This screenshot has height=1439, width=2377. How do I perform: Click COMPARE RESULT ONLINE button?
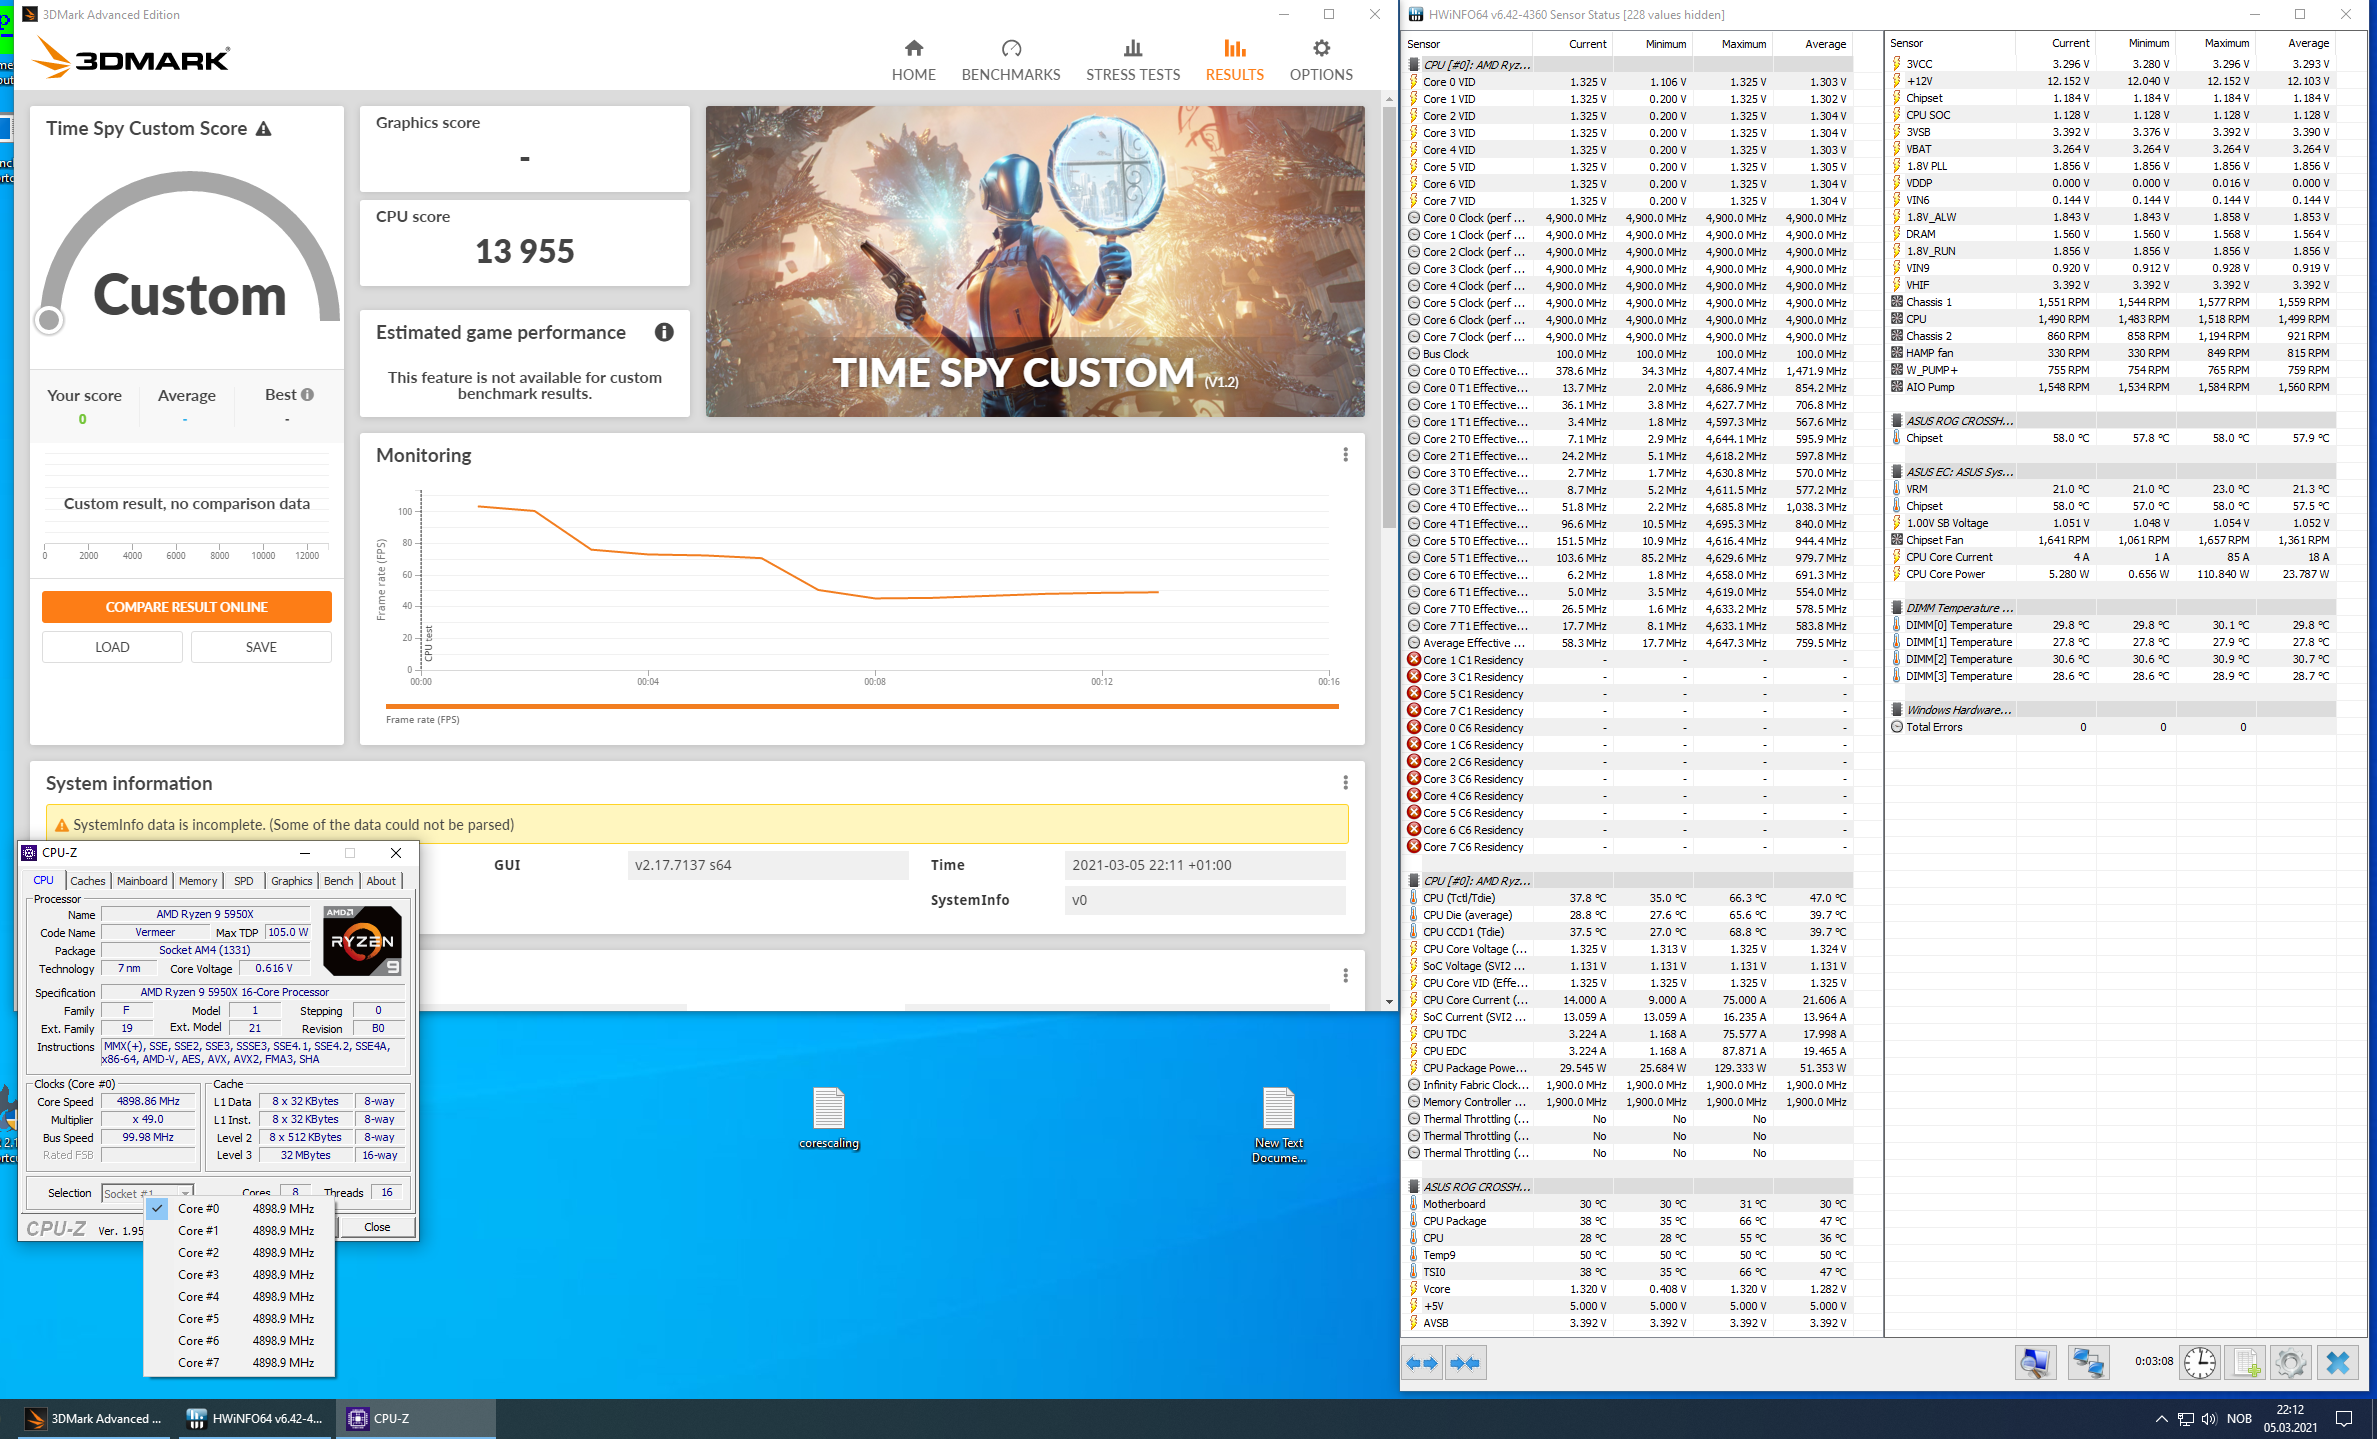coord(187,607)
